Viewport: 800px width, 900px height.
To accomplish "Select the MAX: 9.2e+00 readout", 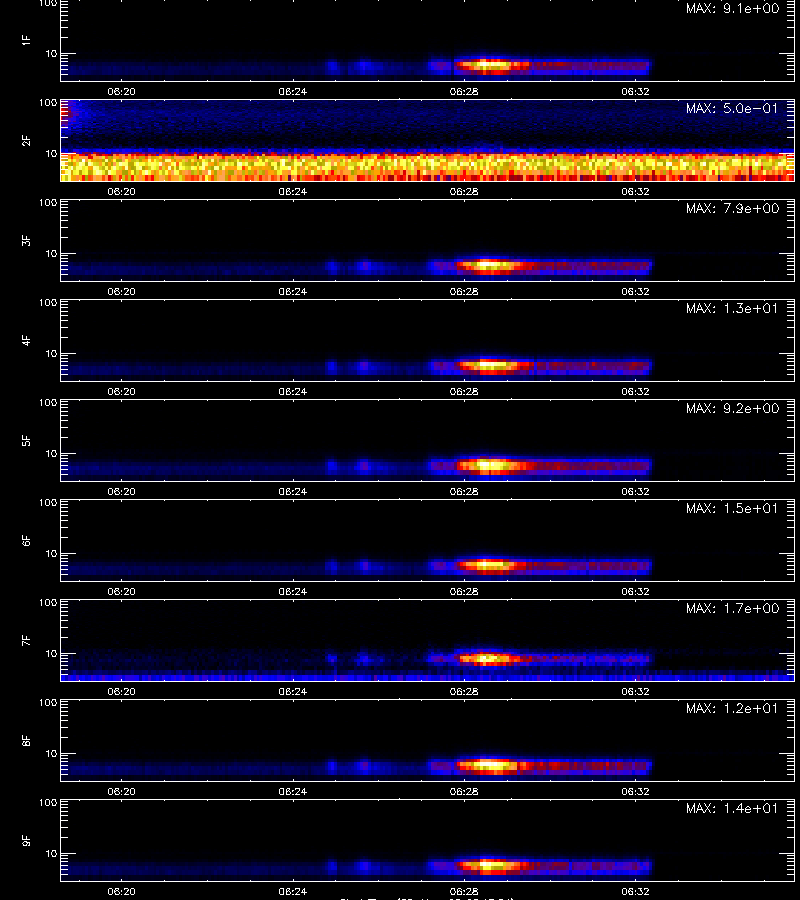I will [x=732, y=408].
